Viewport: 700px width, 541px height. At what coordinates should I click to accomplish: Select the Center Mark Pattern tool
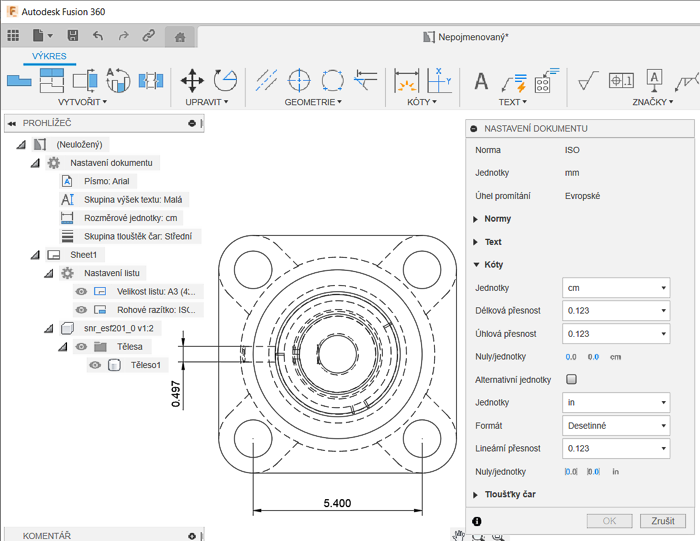click(333, 81)
